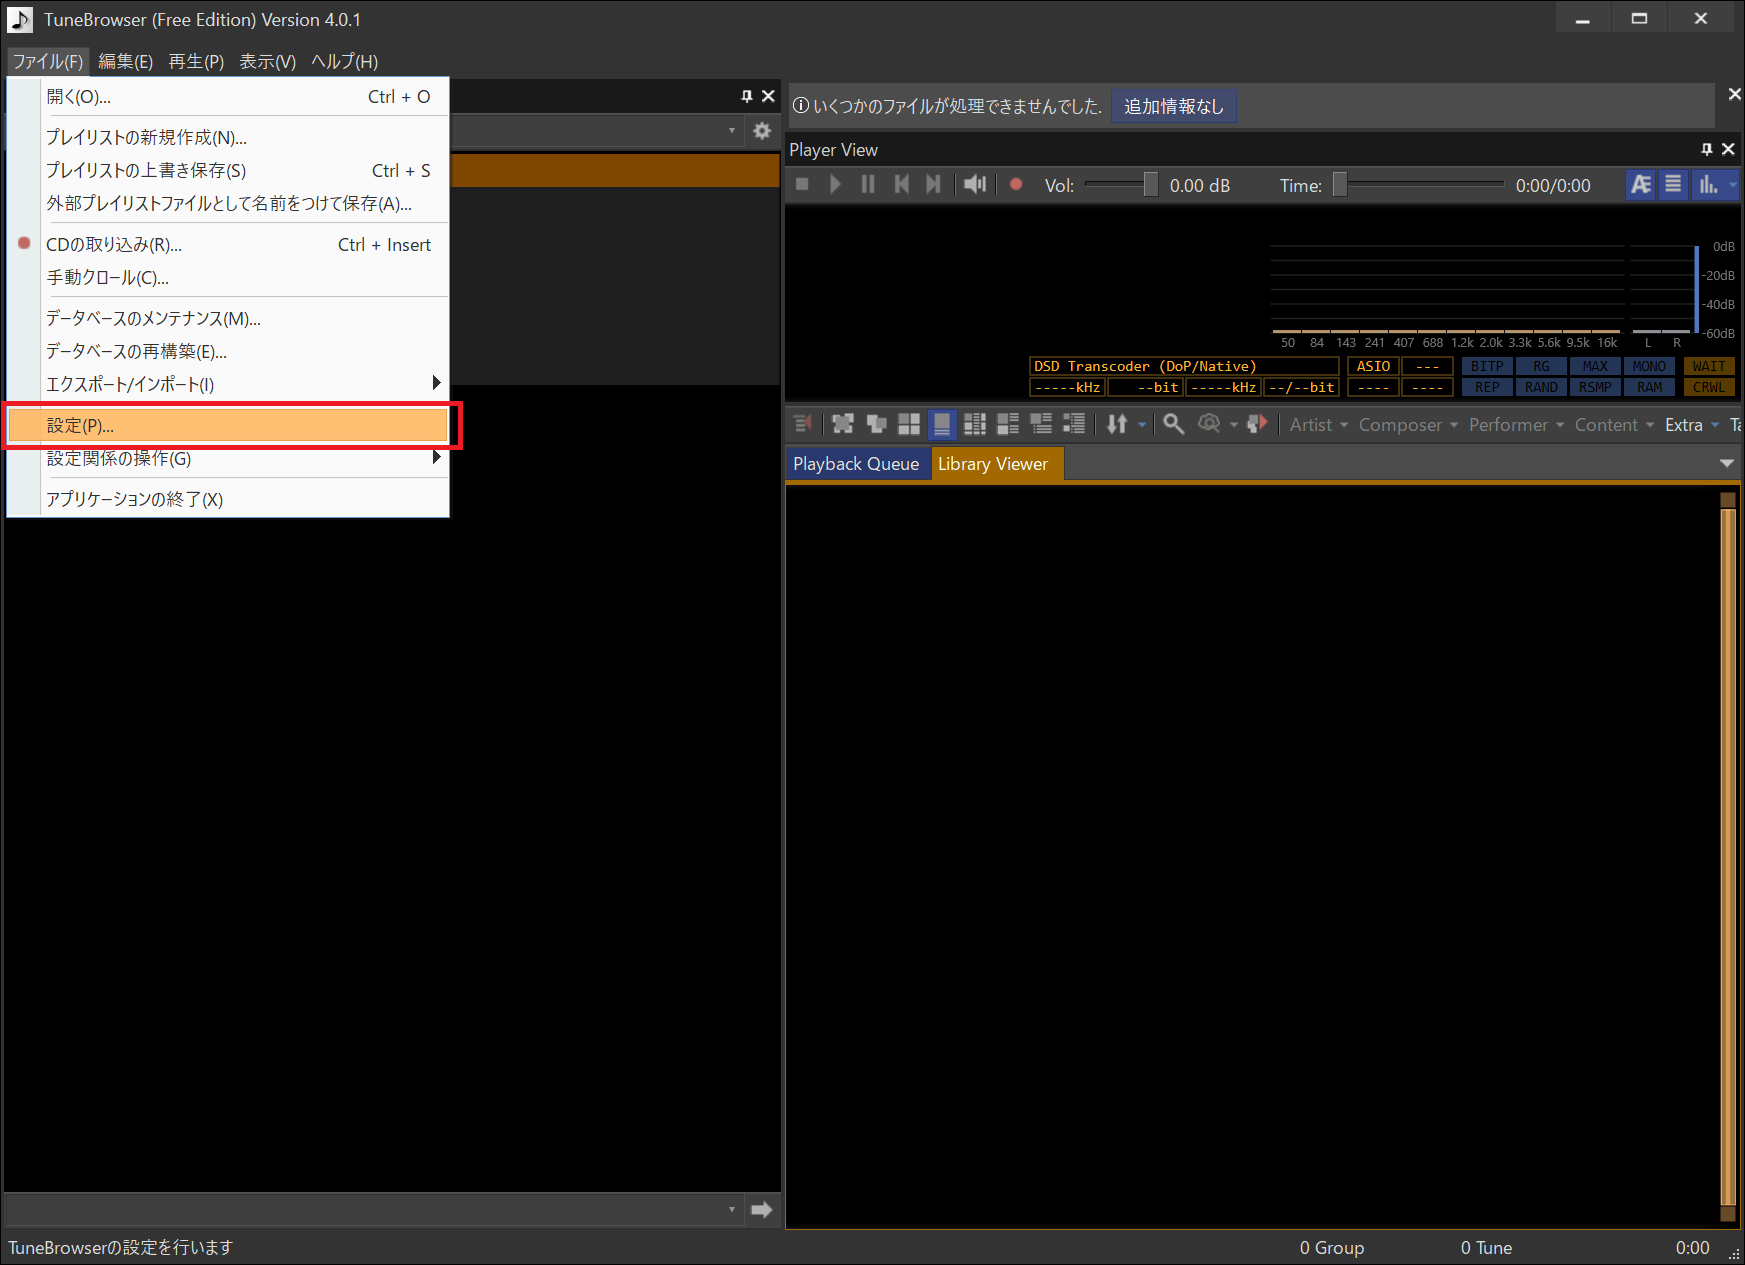Toggle the list lines view button
This screenshot has height=1265, width=1745.
1673,184
